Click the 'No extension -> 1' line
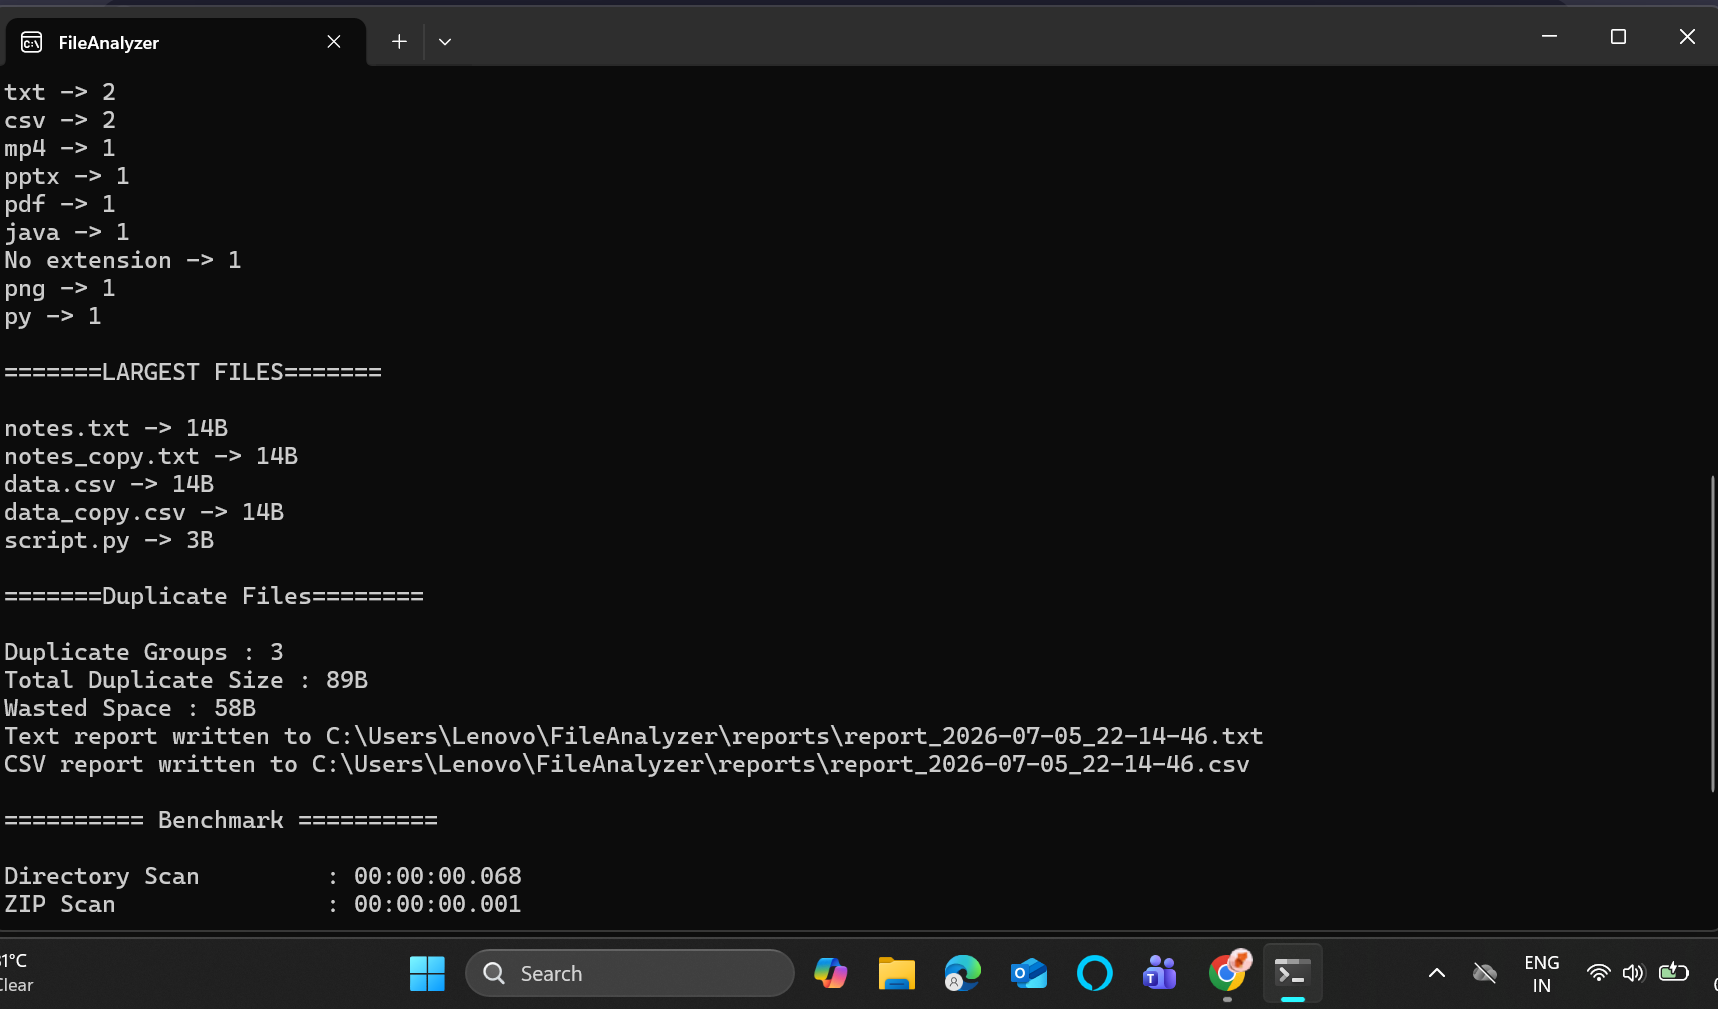 [123, 260]
